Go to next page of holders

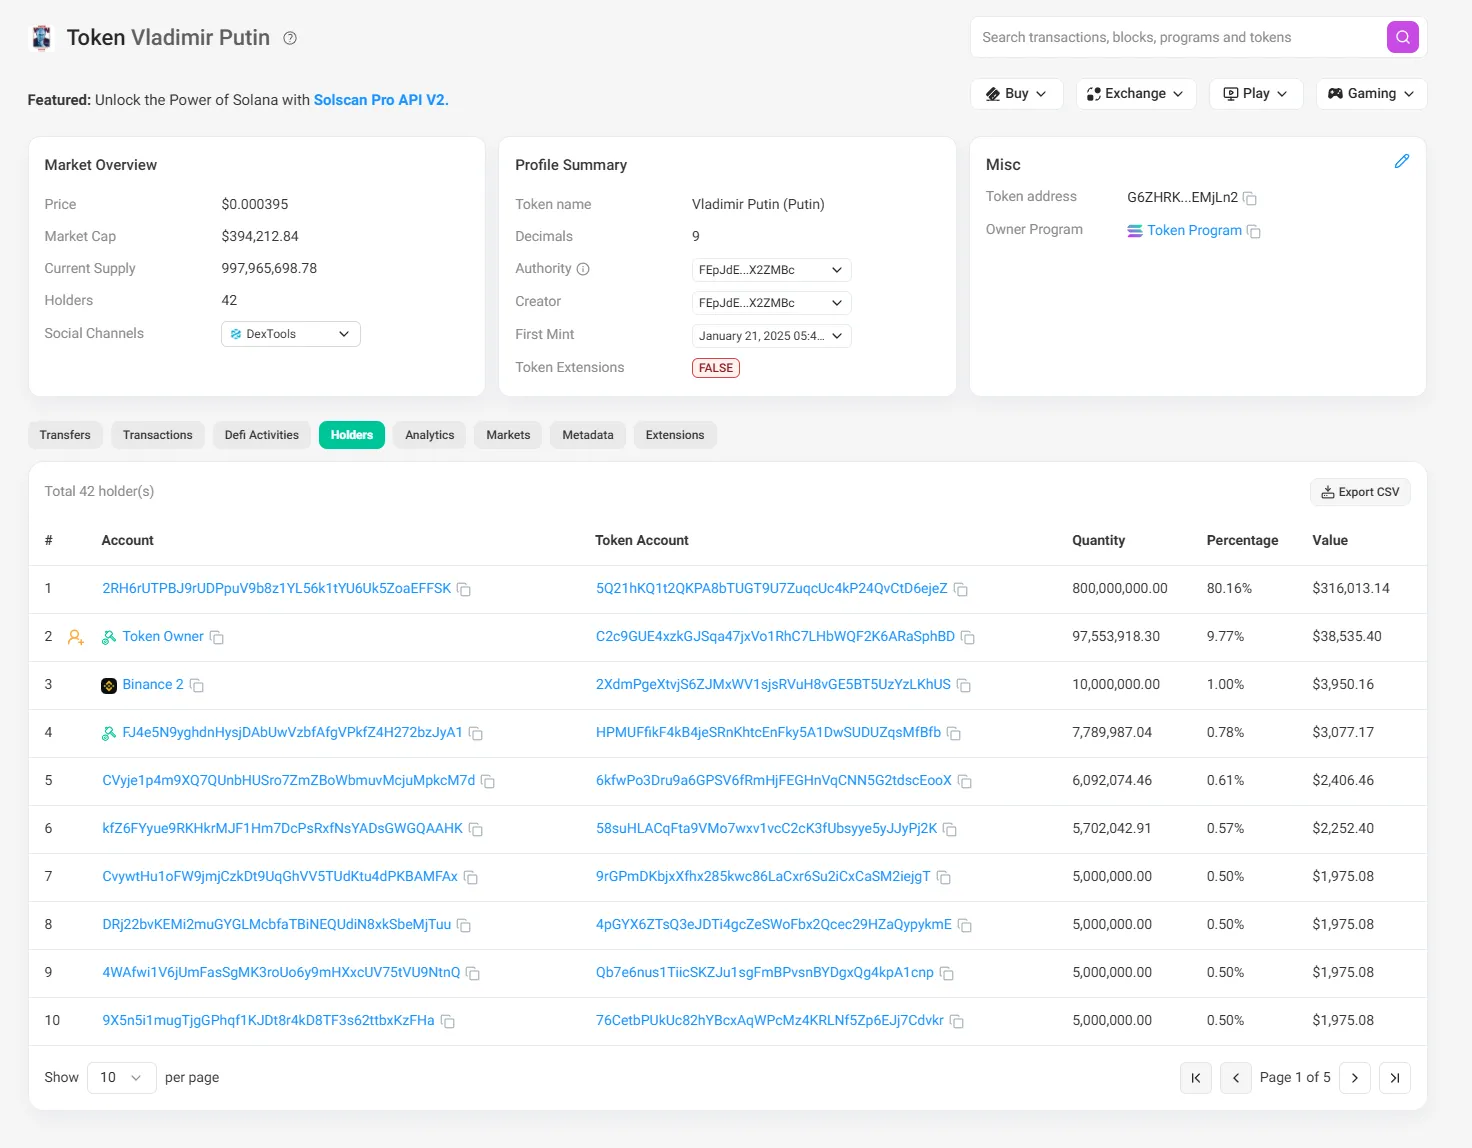coord(1354,1077)
